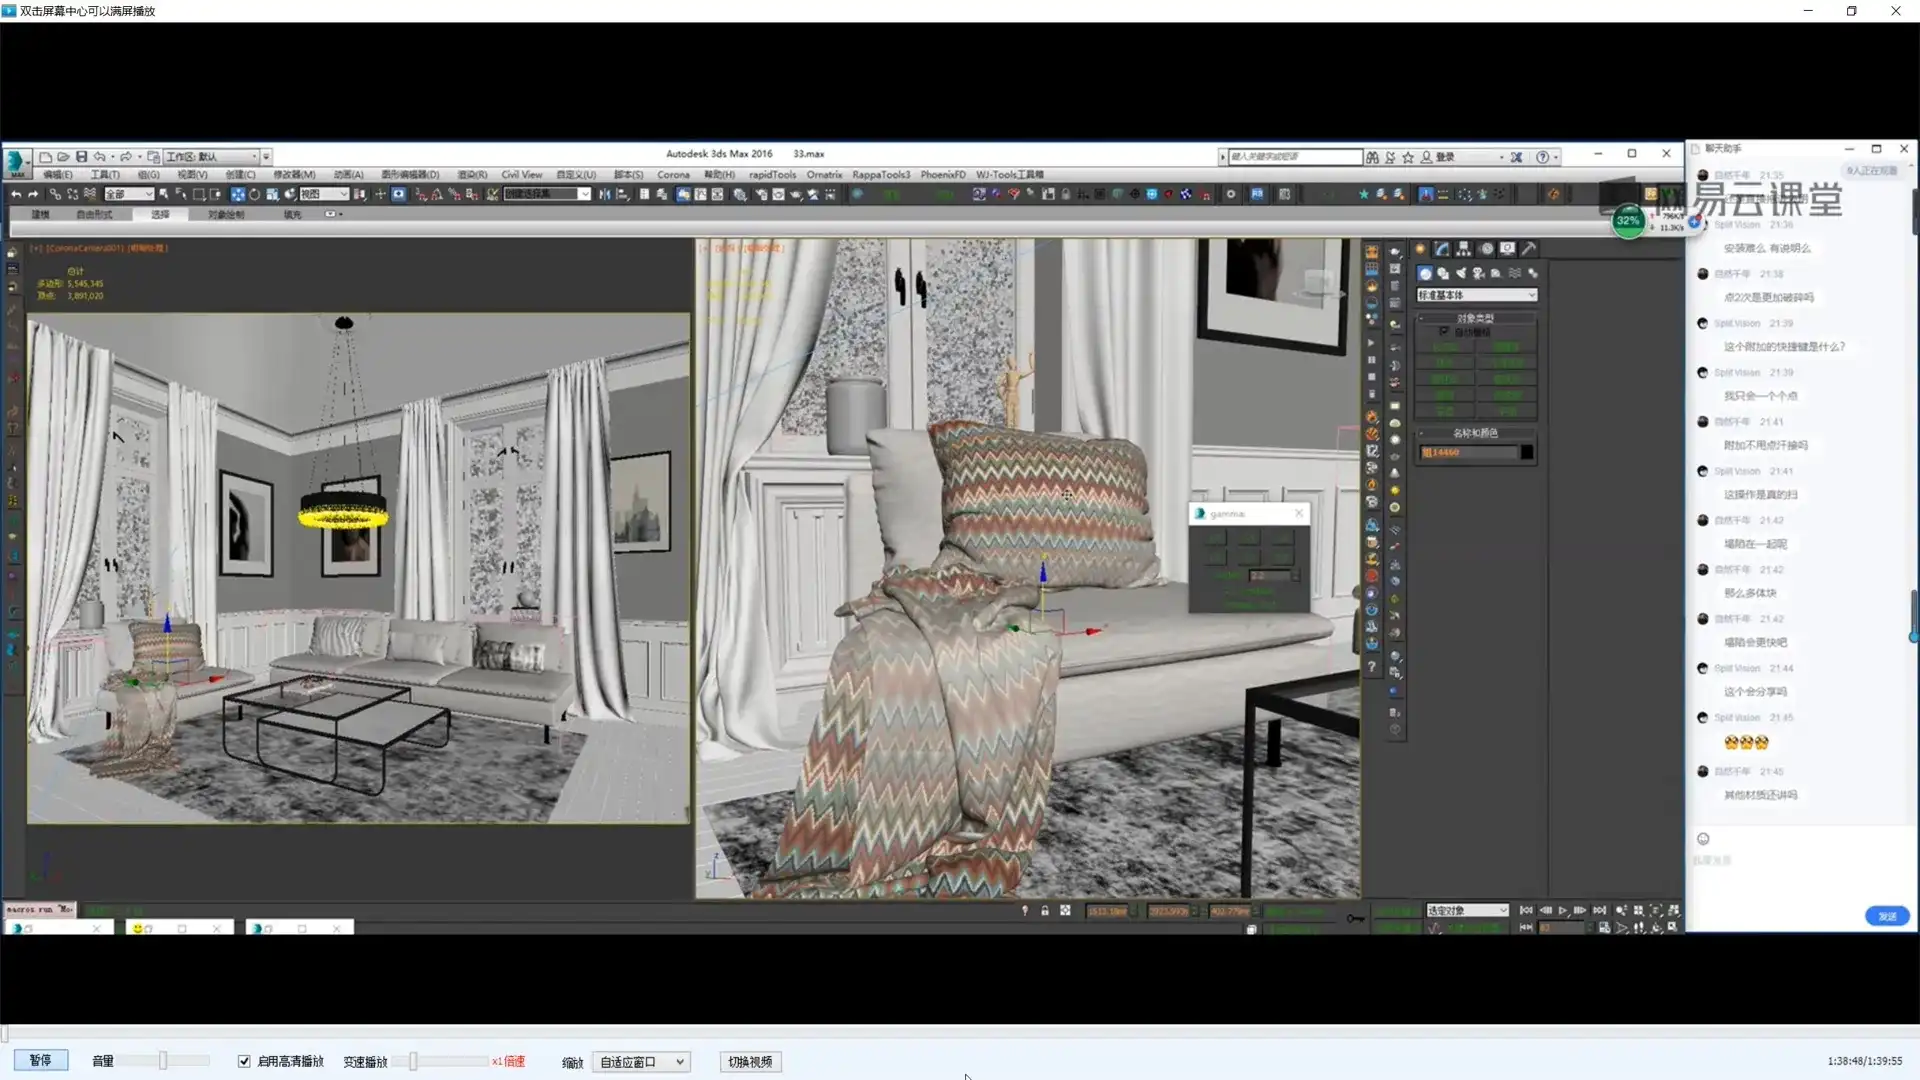
Task: Toggle the 启用高清播放 checkbox
Action: click(x=244, y=1061)
